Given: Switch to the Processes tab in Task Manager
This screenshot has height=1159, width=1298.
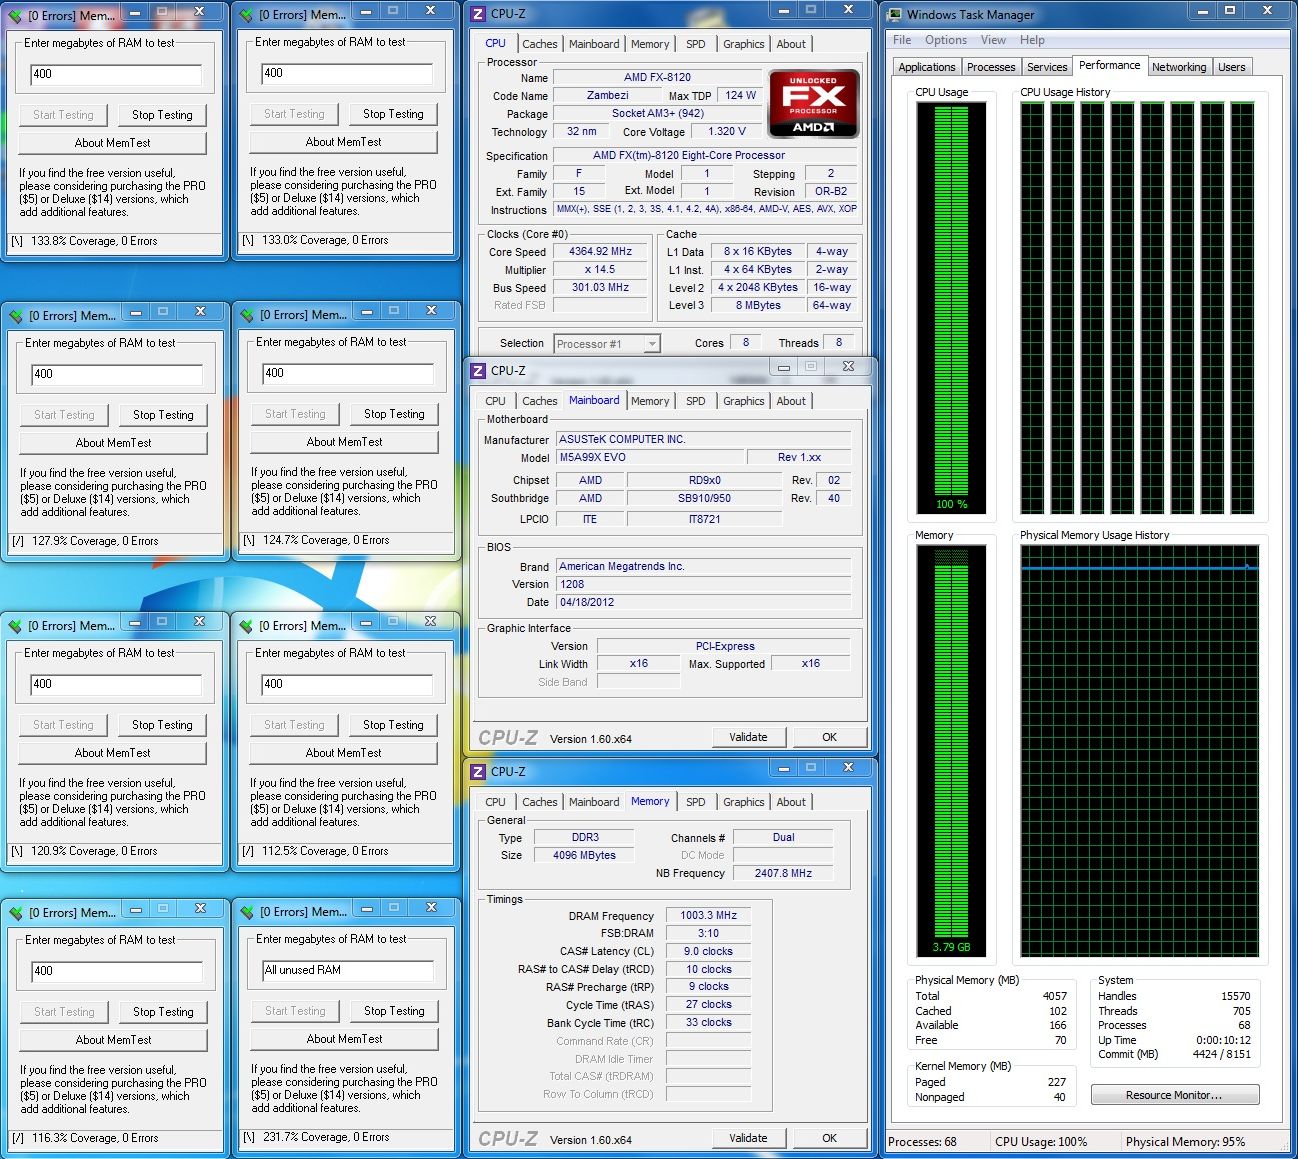Looking at the screenshot, I should coord(991,67).
